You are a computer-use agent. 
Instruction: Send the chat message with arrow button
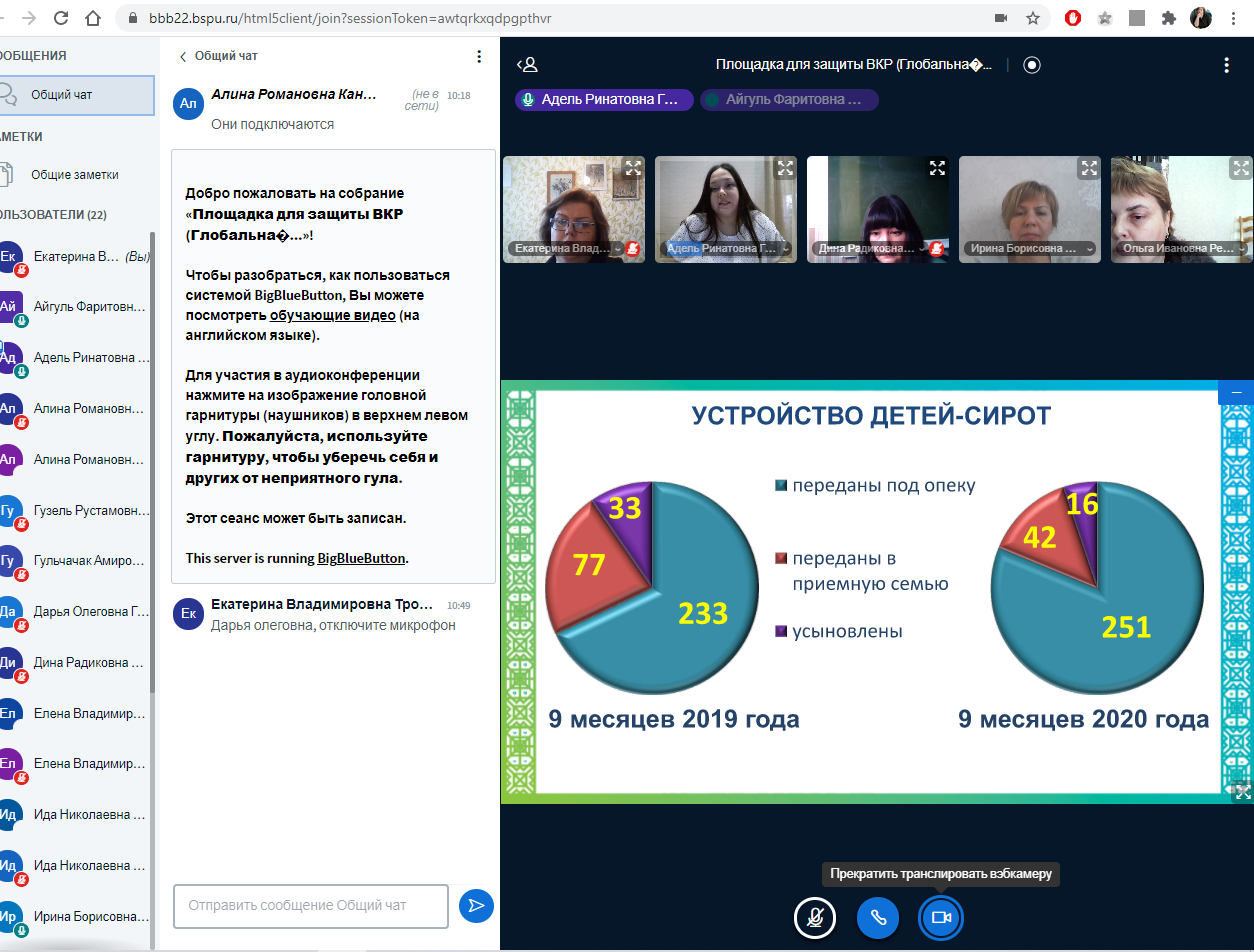477,905
